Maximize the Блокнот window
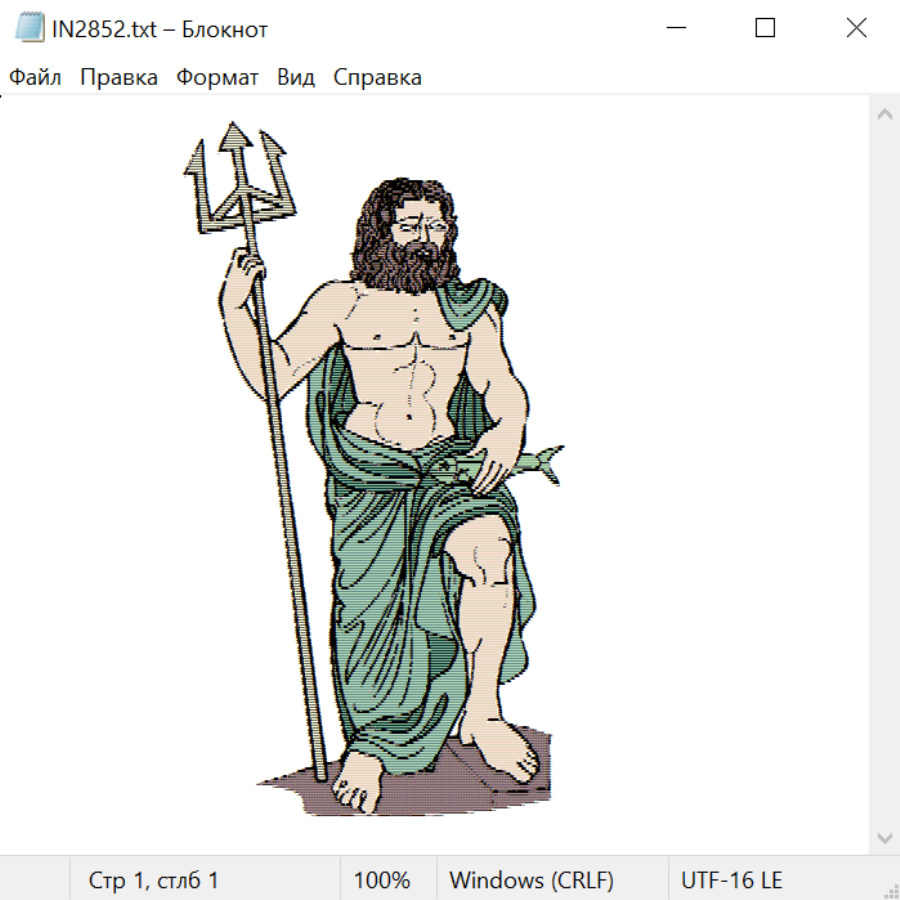Image resolution: width=900 pixels, height=900 pixels. [765, 28]
